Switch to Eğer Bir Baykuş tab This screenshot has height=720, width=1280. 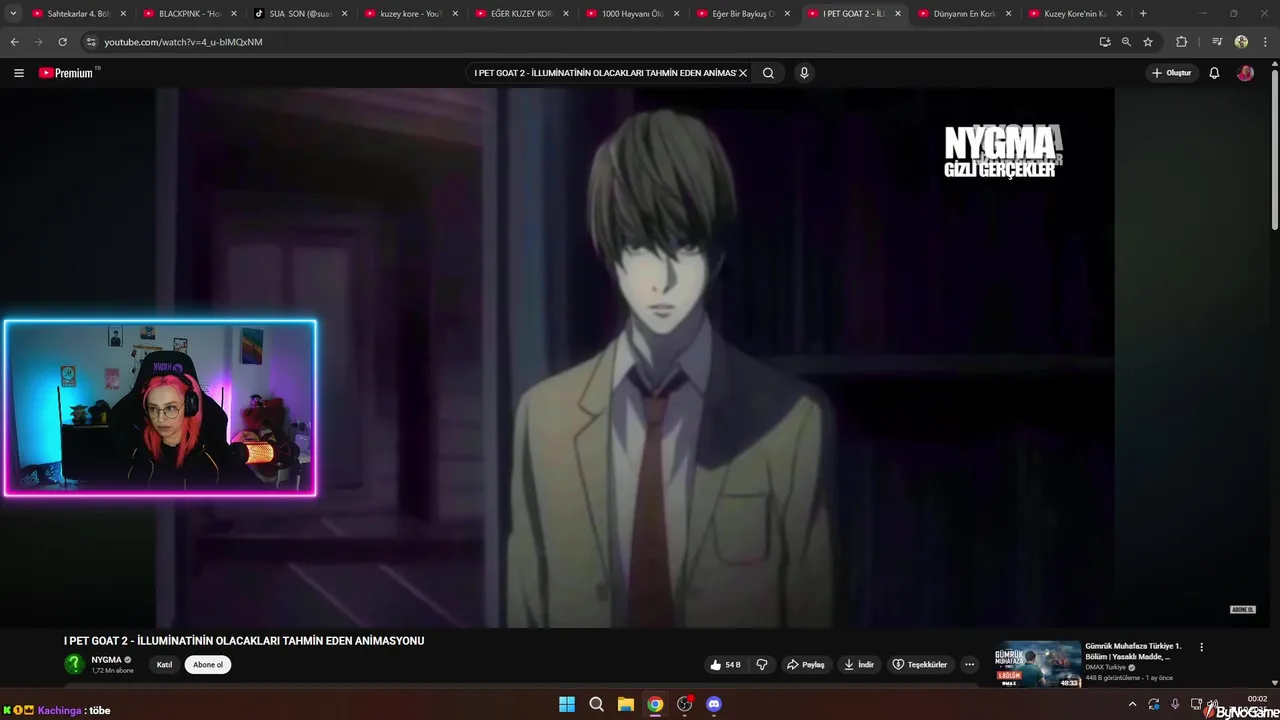point(743,14)
